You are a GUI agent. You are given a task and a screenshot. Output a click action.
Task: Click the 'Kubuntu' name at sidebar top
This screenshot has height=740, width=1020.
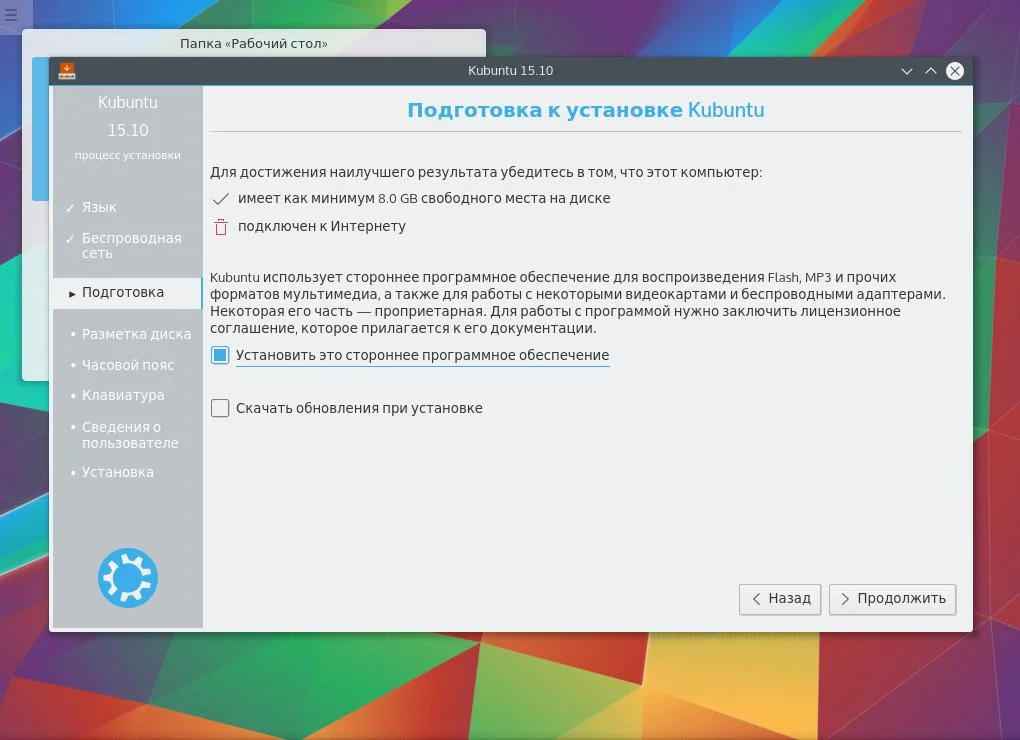(128, 103)
